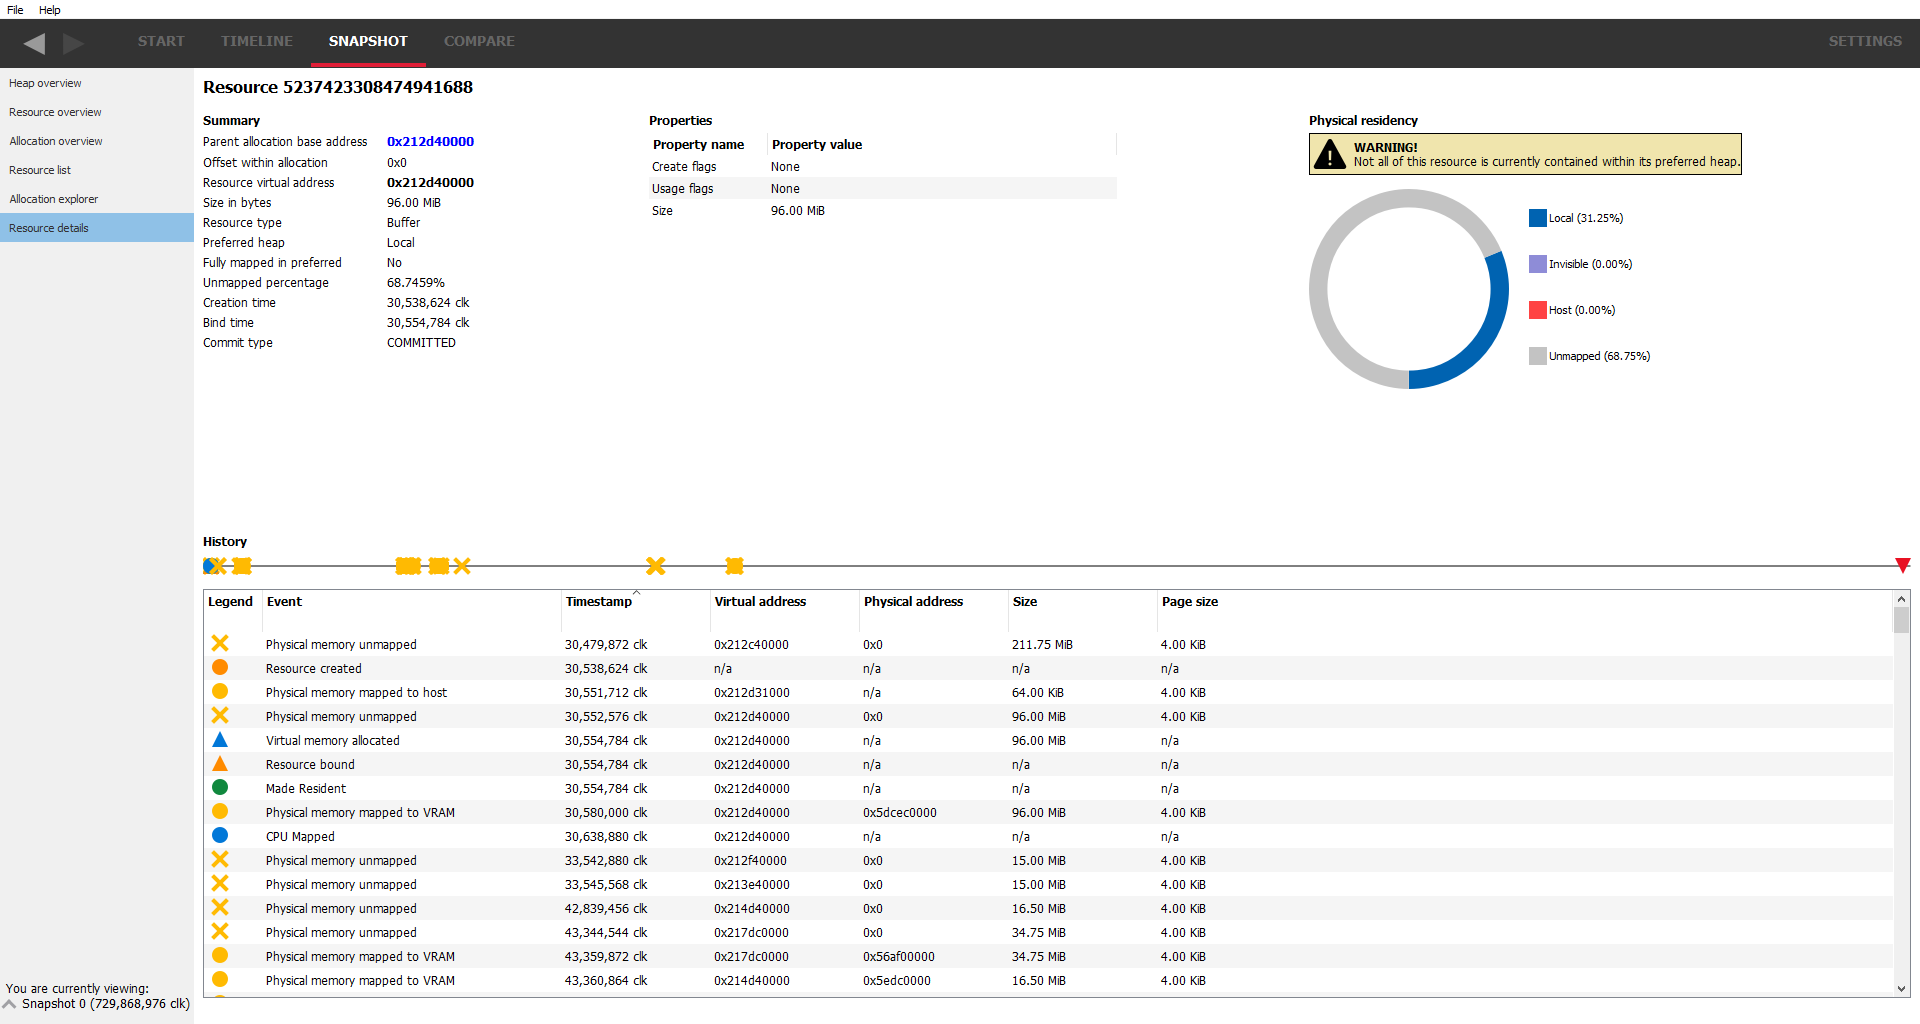Click the History table vertical scrollbar

(x=1901, y=620)
